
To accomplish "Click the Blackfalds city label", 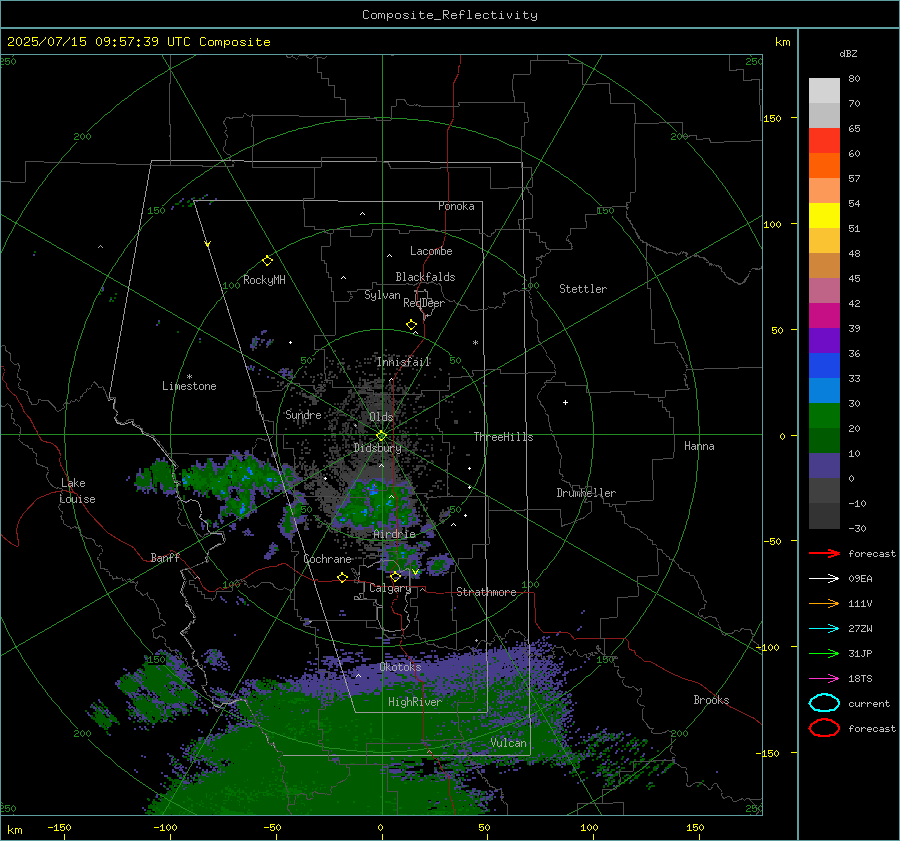I will tap(425, 277).
